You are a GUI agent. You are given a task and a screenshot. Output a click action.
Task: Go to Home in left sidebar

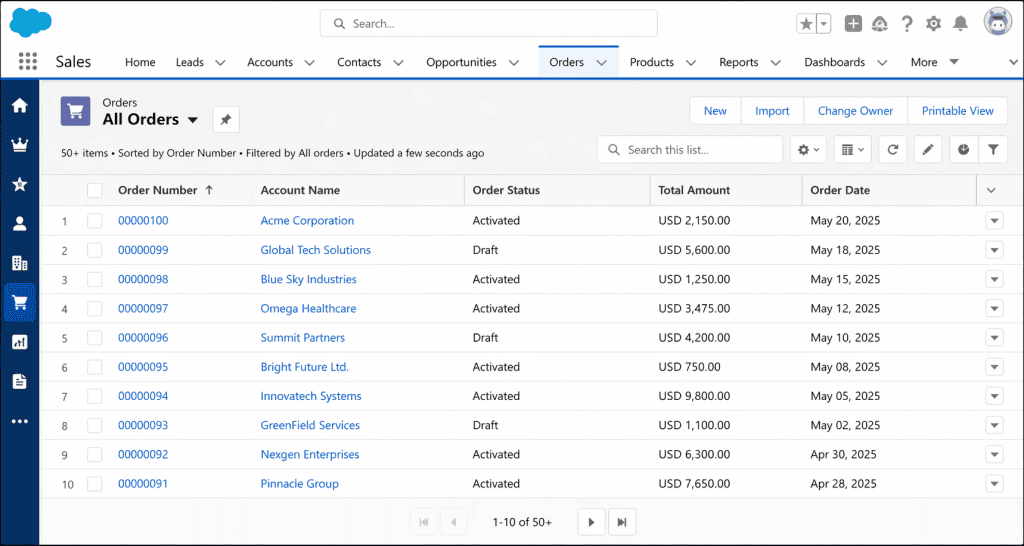click(x=20, y=105)
